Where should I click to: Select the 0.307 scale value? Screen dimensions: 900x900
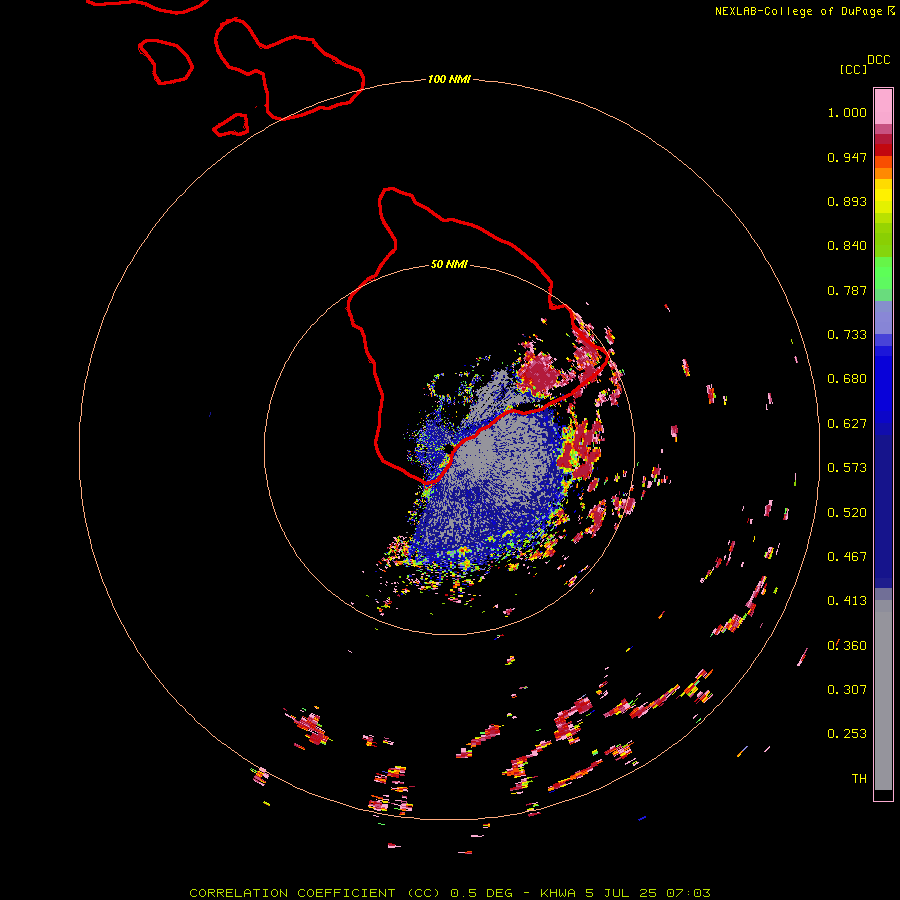847,690
